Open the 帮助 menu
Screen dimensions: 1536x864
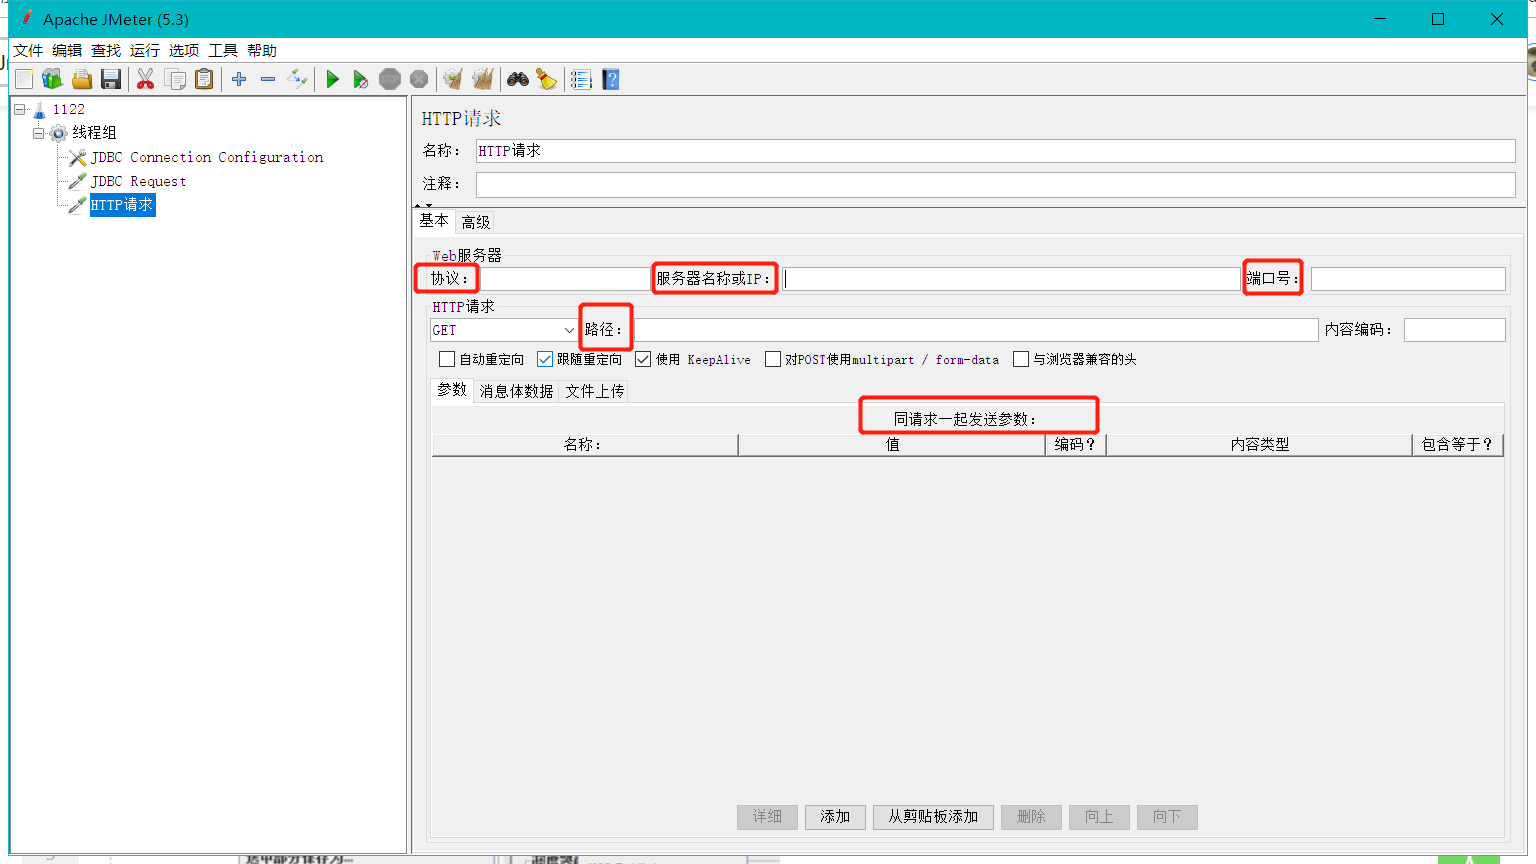point(262,50)
